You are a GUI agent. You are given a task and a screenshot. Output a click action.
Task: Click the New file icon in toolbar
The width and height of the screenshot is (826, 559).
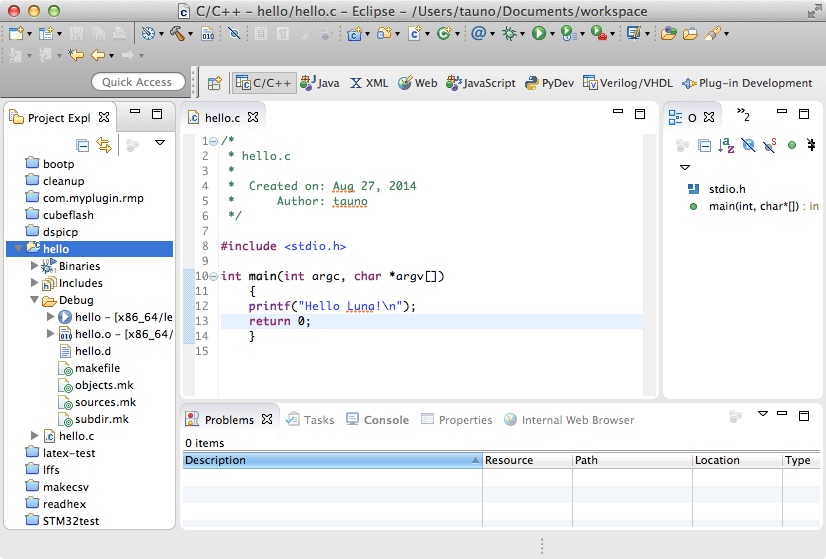pos(15,33)
